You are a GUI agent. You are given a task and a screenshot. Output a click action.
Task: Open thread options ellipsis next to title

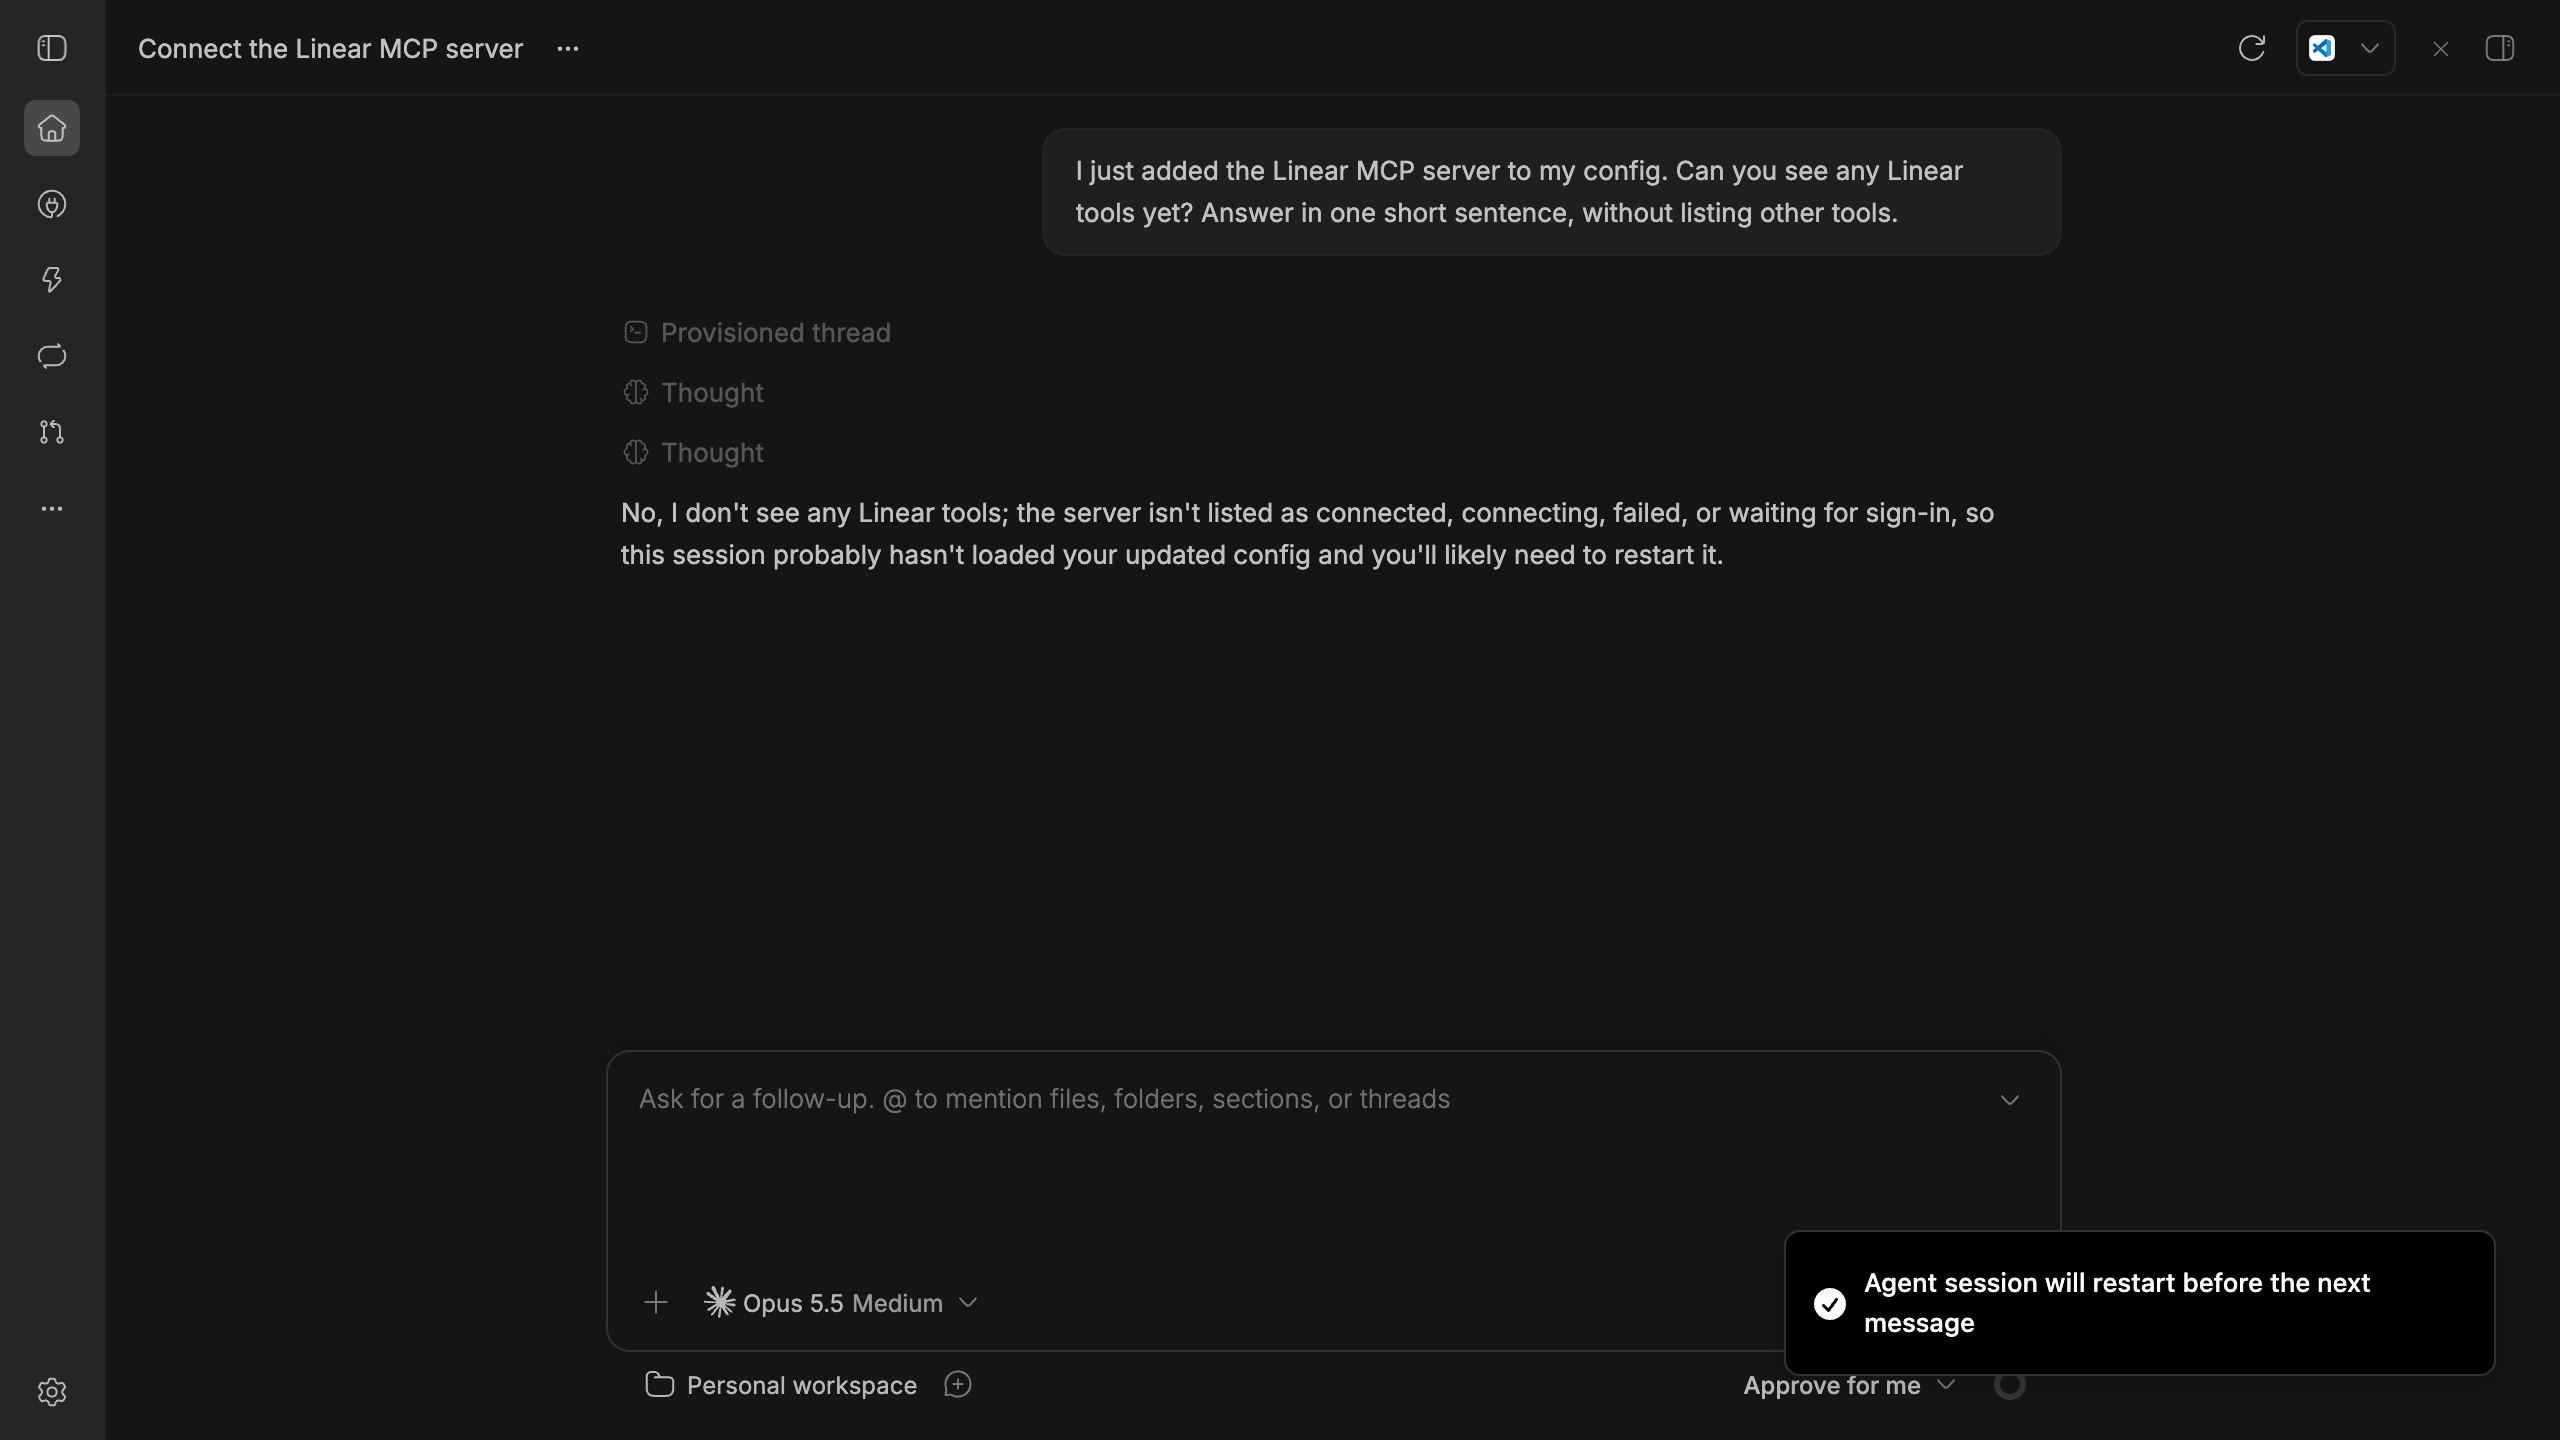click(x=568, y=49)
